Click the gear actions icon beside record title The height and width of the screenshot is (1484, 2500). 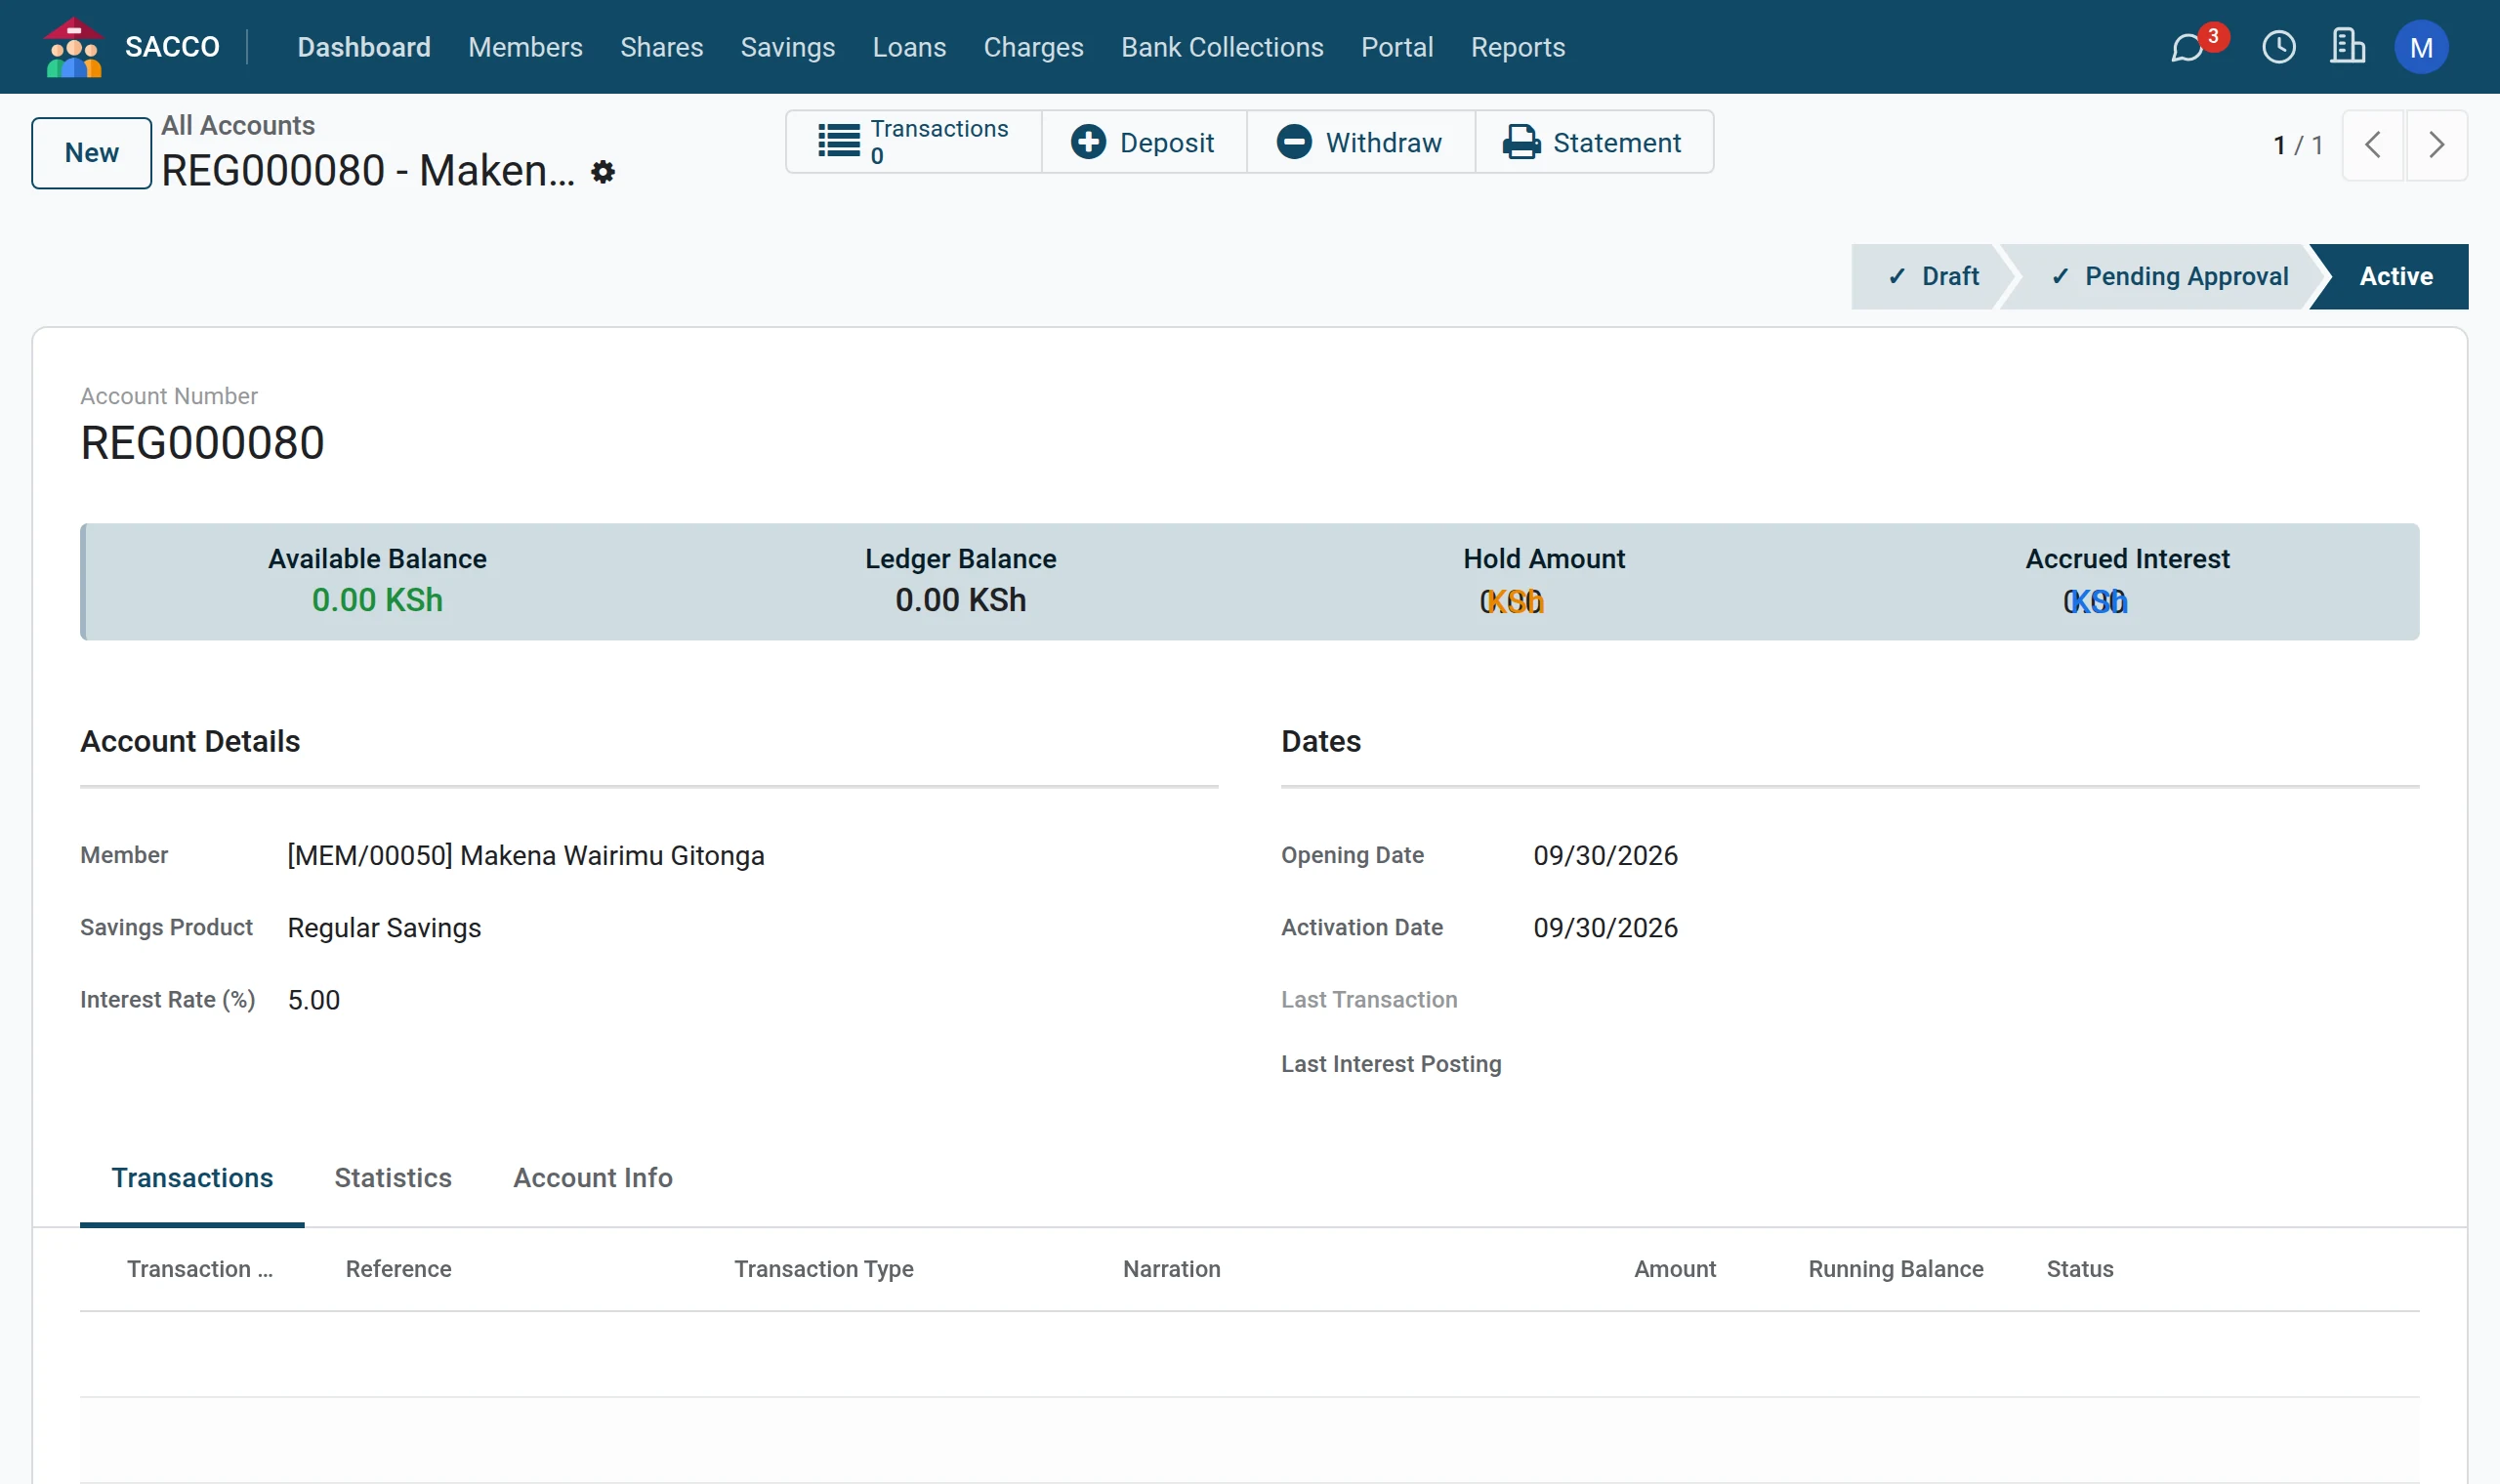pyautogui.click(x=602, y=172)
